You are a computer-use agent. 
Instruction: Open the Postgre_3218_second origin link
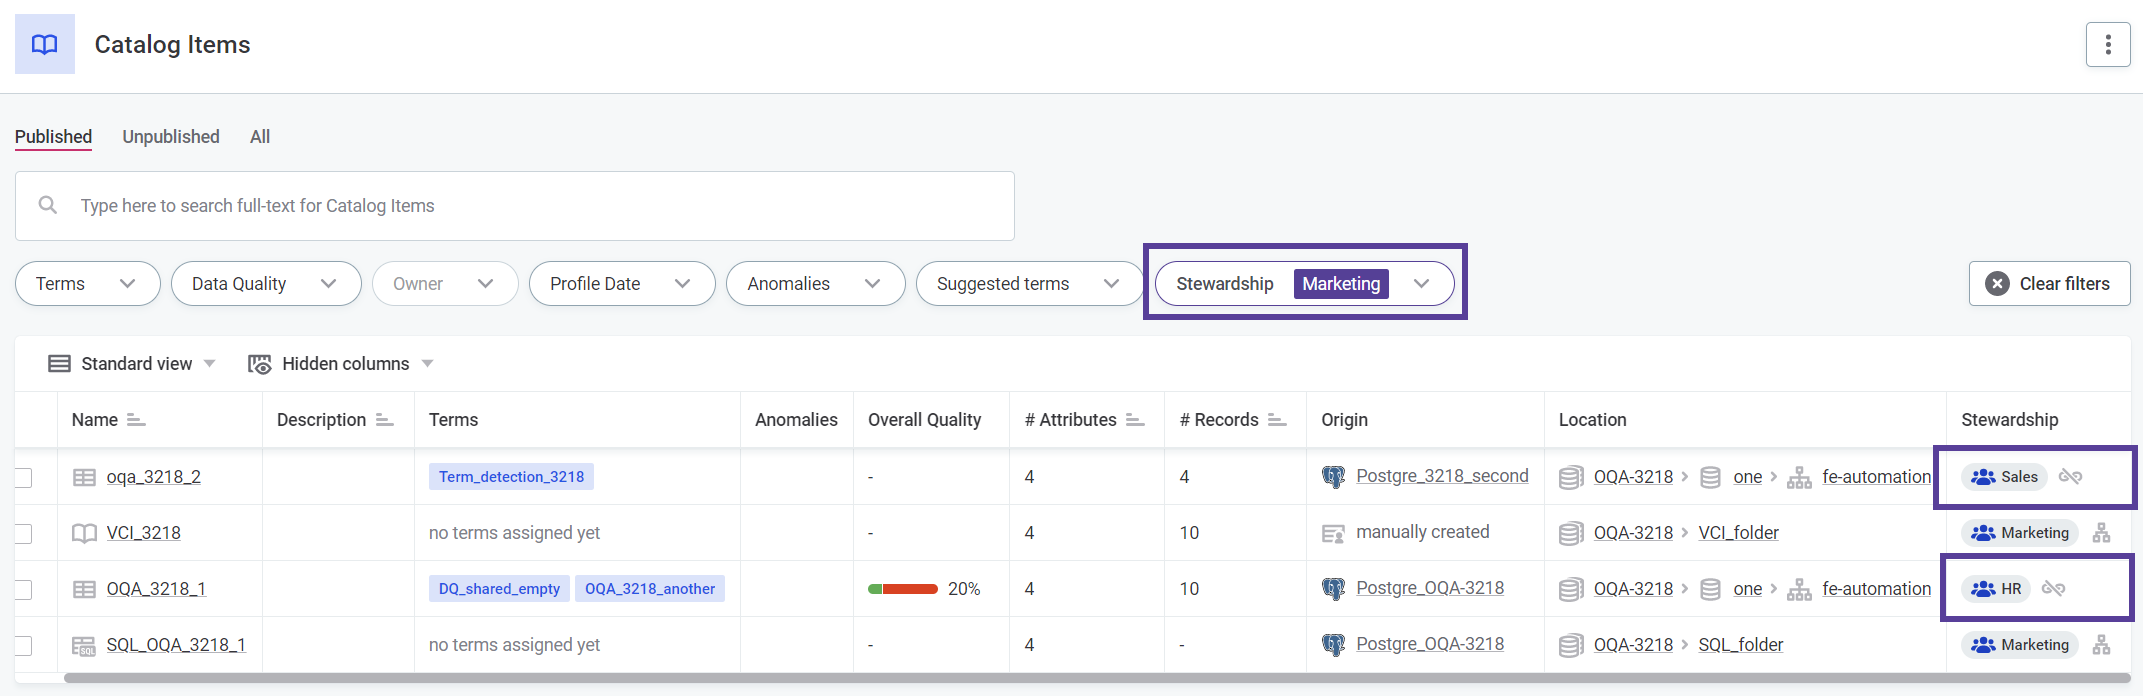[x=1441, y=477]
